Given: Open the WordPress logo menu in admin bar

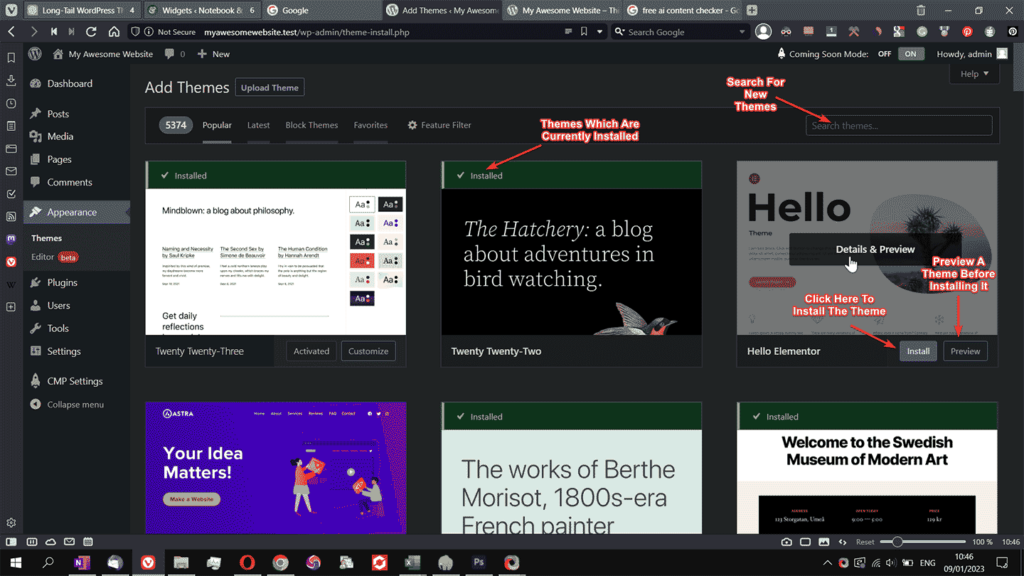Looking at the screenshot, I should (x=35, y=54).
